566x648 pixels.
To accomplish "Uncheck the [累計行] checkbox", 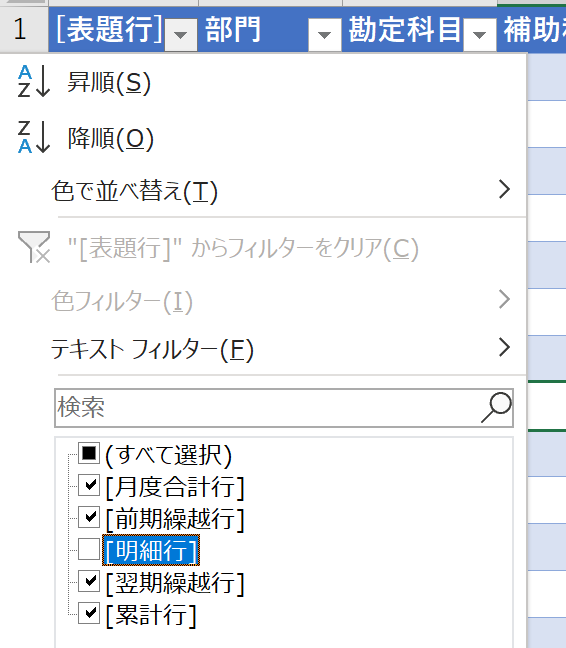I will coord(89,613).
